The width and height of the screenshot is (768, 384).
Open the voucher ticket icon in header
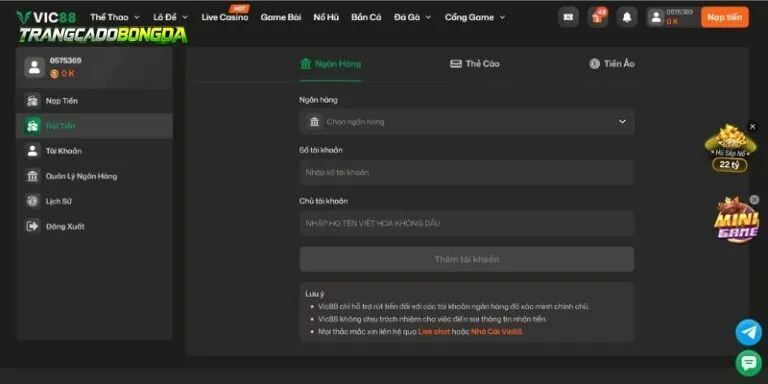coord(568,17)
